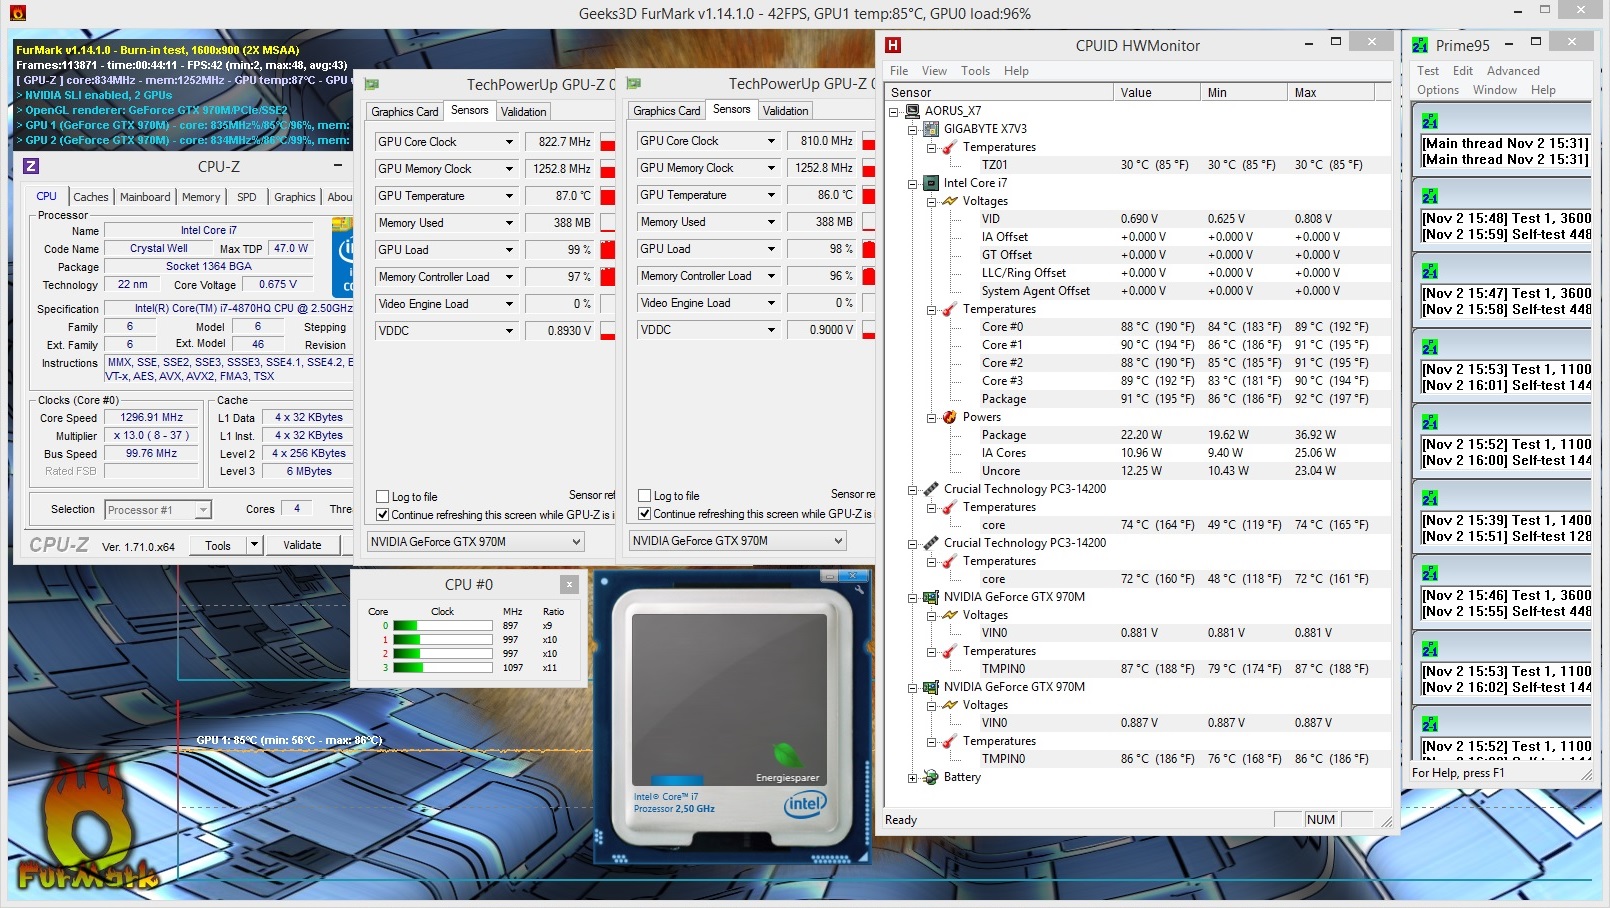Click worker icon above the 15:47 Test 1 log
1610x908 pixels.
pos(1430,272)
